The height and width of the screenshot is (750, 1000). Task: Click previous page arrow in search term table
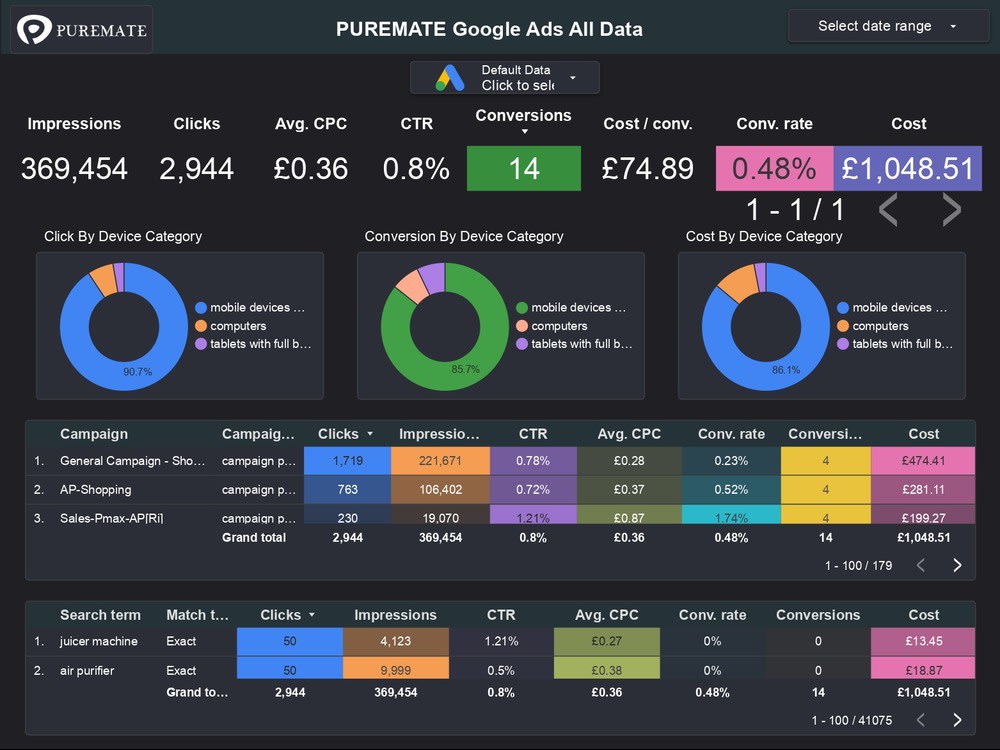(920, 720)
